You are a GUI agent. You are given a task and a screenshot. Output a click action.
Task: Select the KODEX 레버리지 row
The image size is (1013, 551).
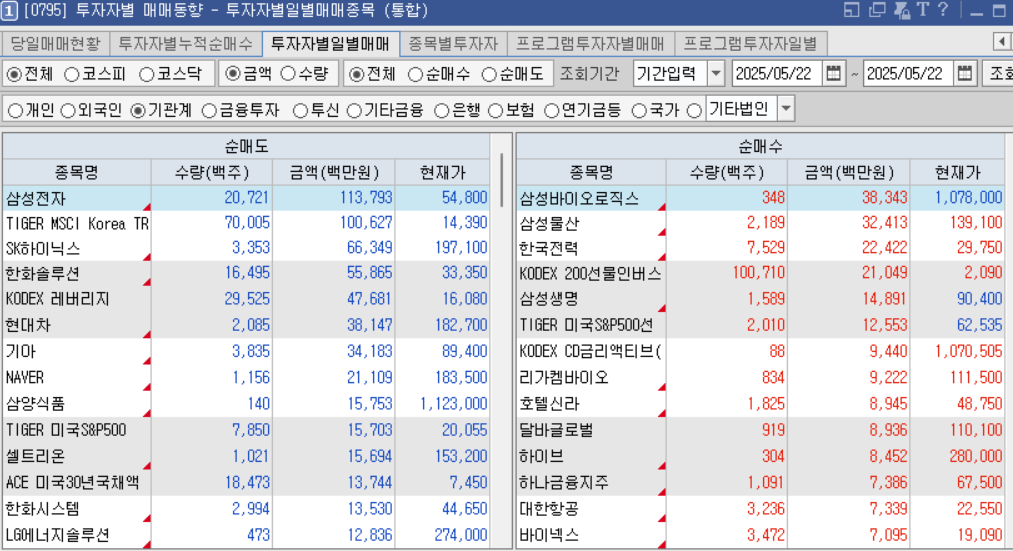245,299
